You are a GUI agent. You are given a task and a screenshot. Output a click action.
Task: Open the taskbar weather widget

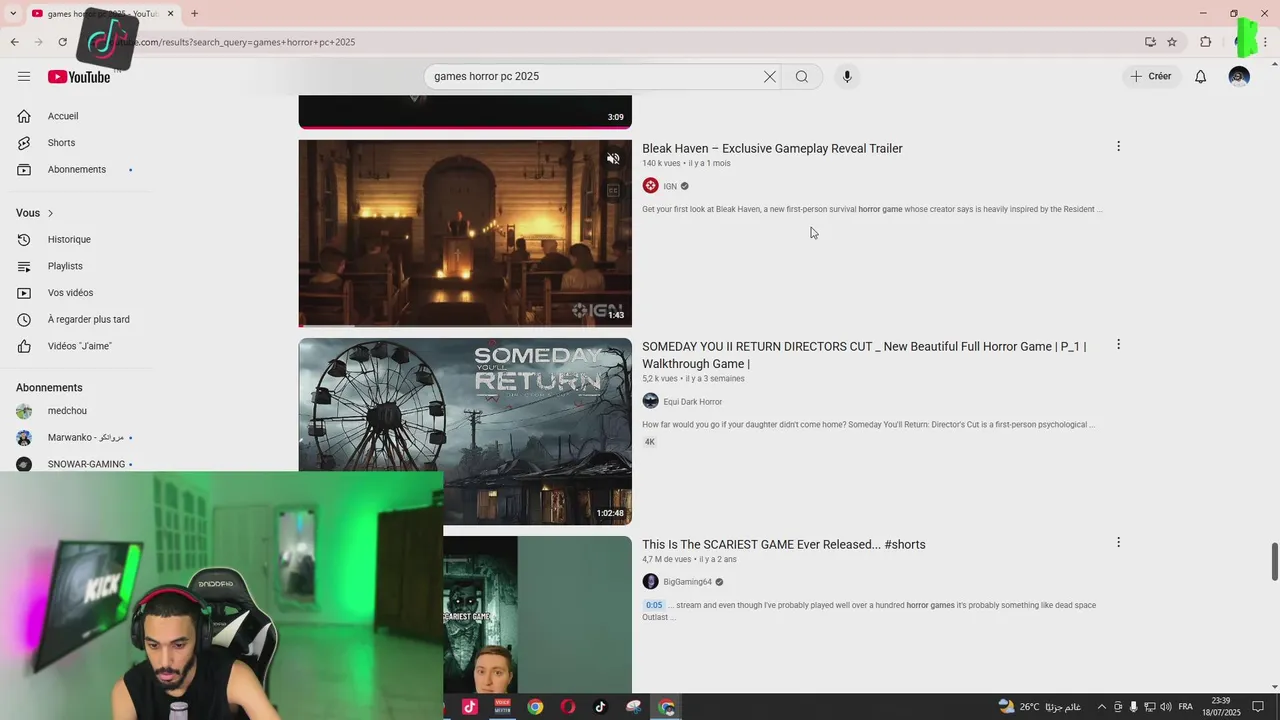(1039, 707)
